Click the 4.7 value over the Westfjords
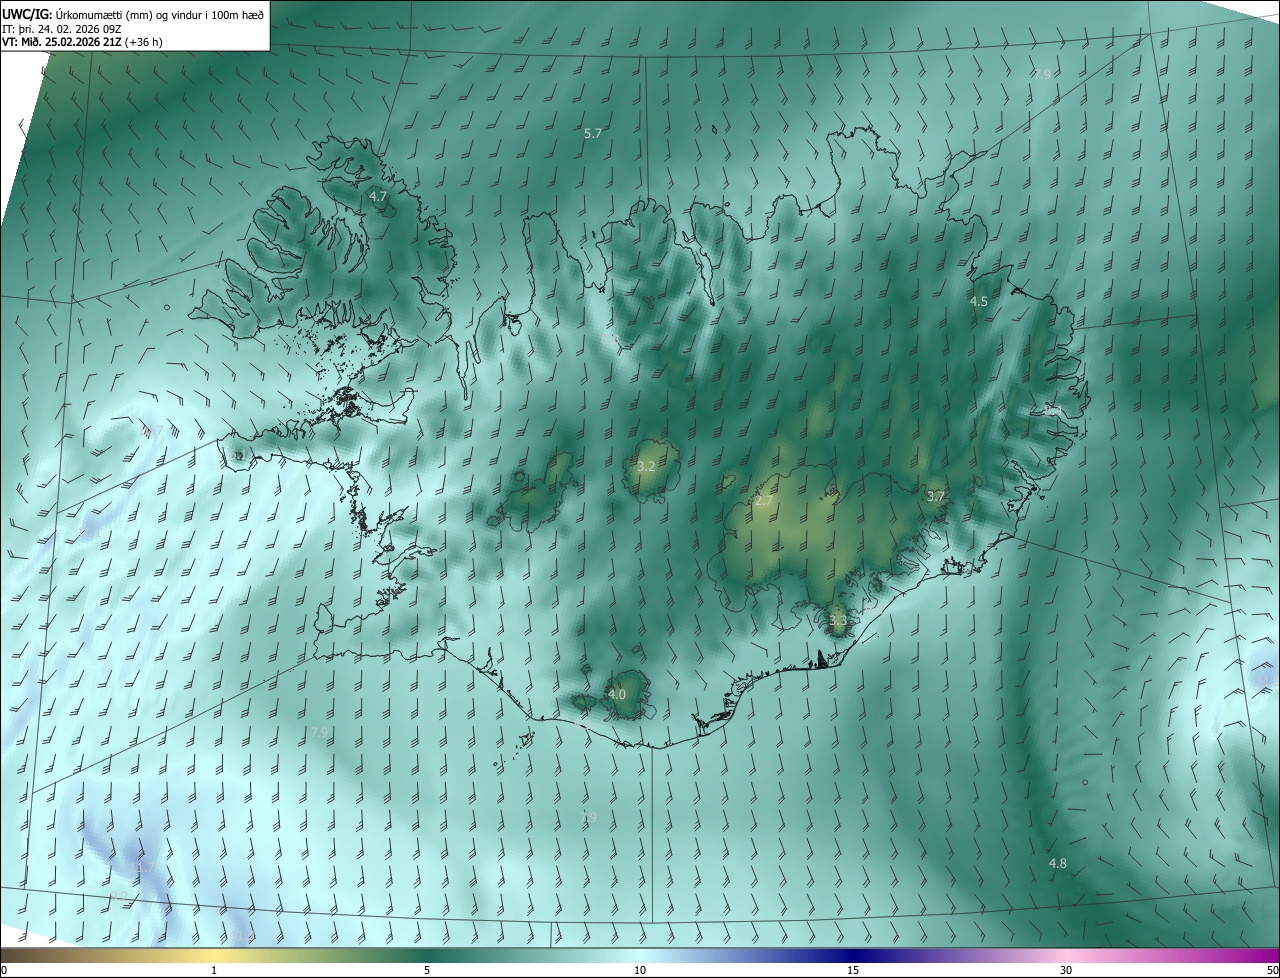Screen dimensions: 1280x978 [378, 197]
